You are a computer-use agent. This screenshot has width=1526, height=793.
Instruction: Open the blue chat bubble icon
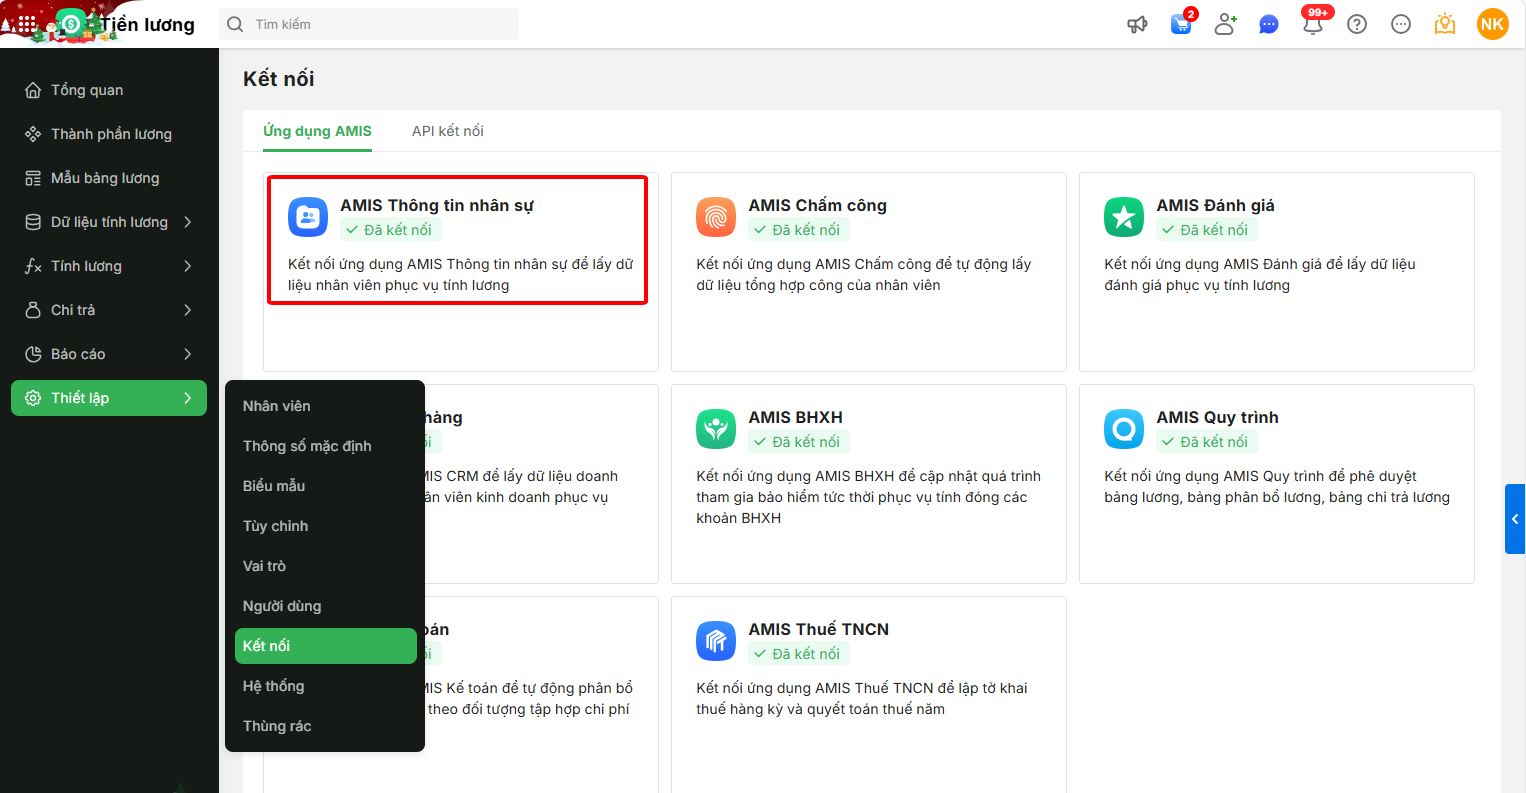1269,24
